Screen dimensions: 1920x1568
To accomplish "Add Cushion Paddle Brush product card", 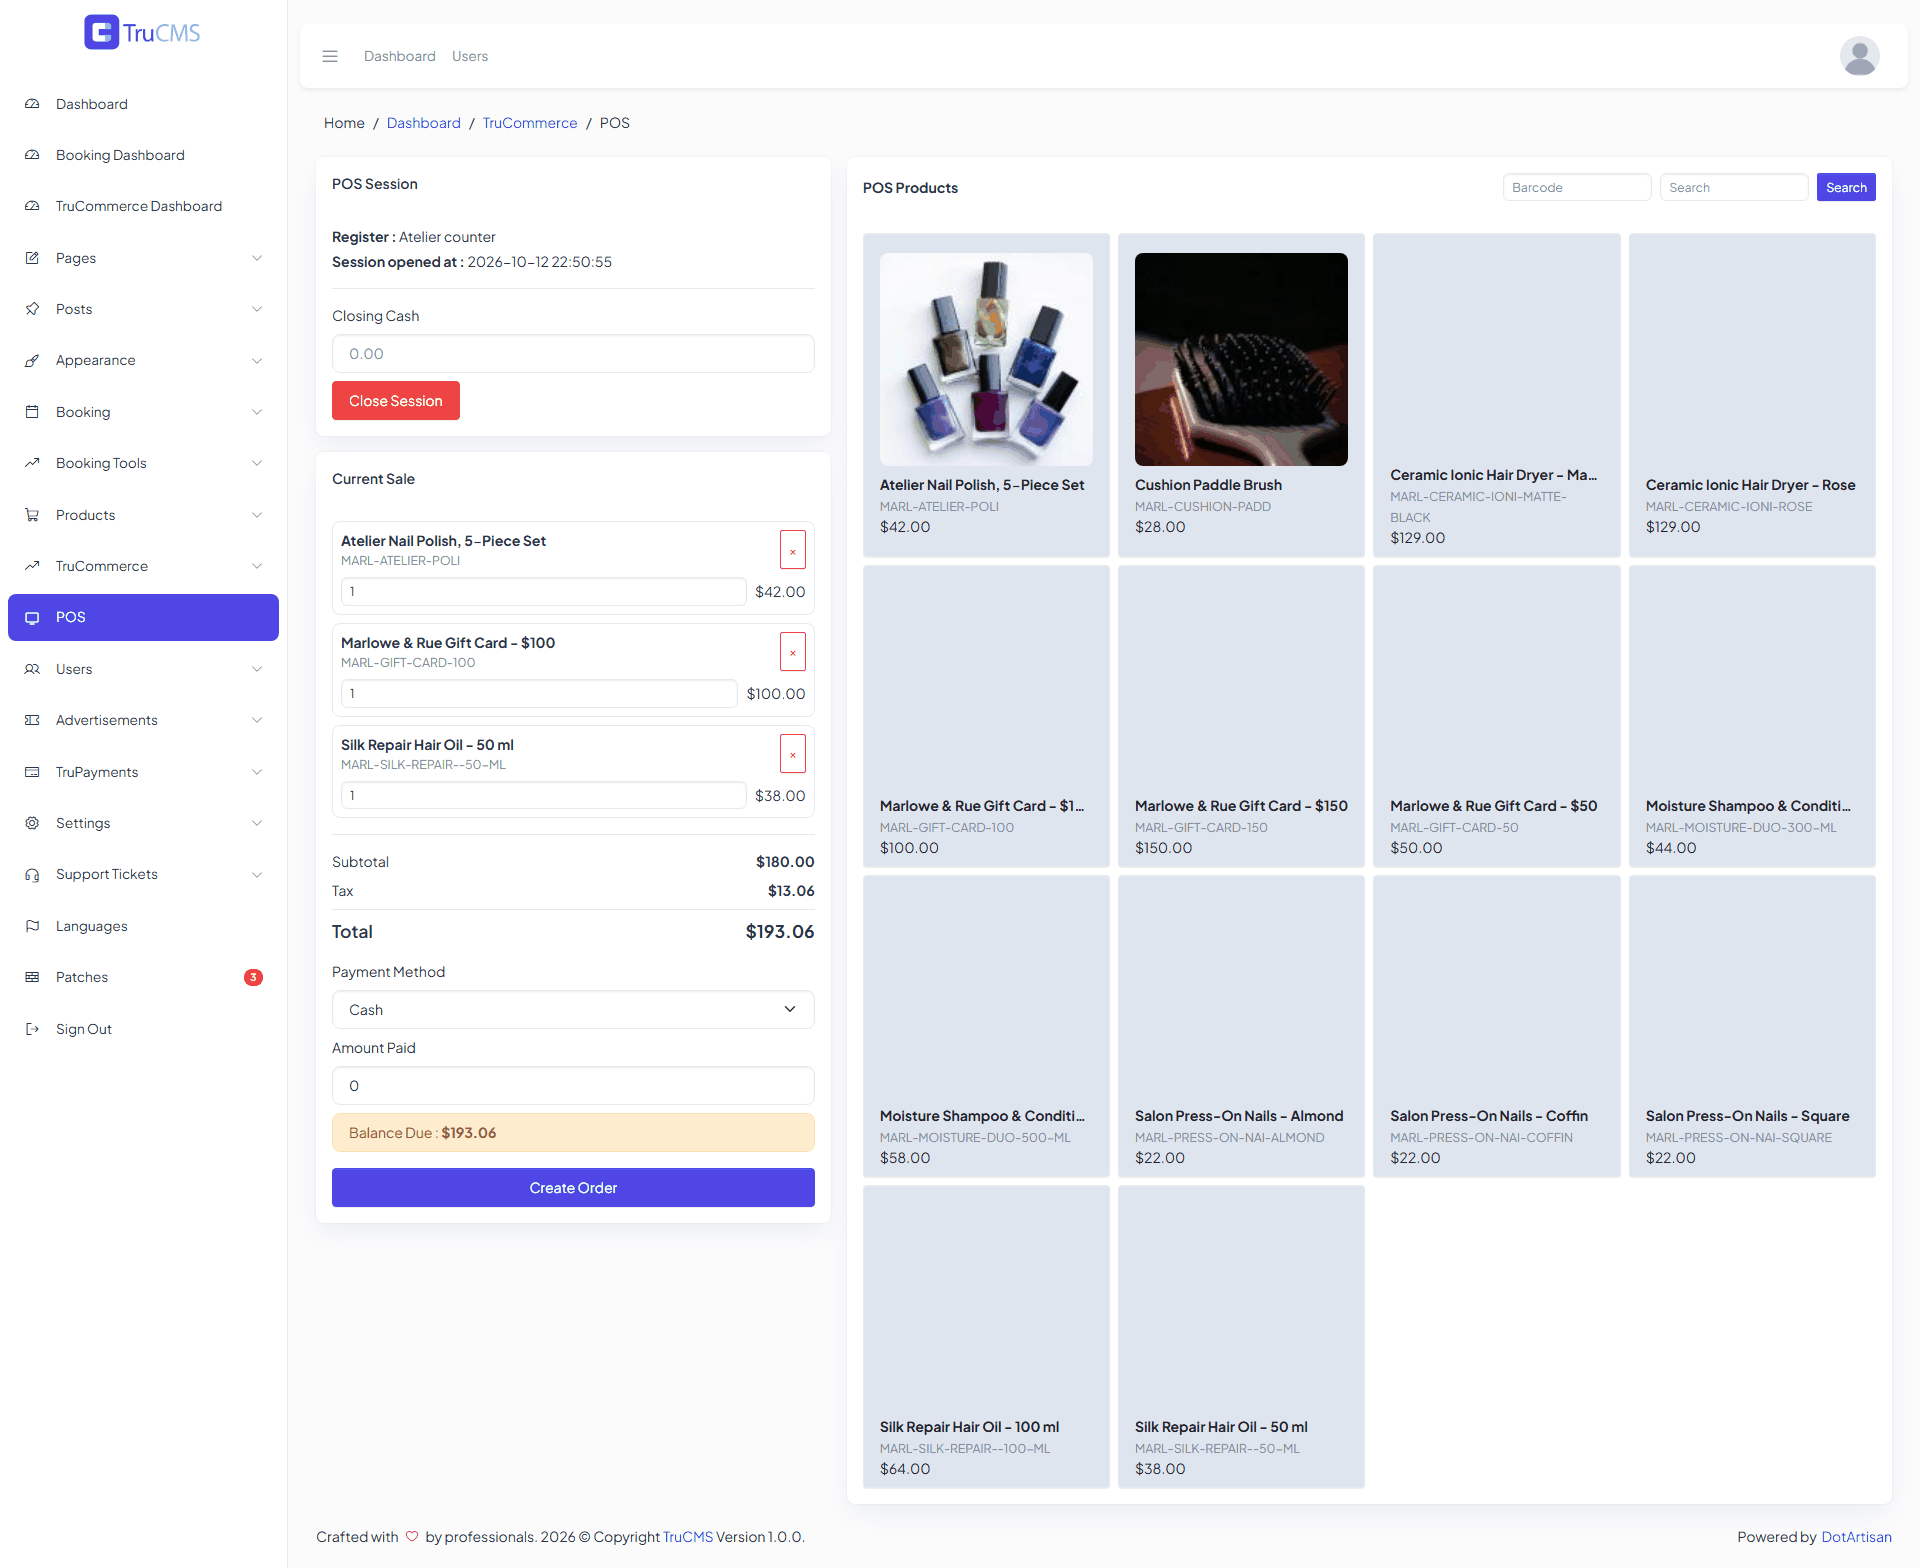I will coord(1241,395).
